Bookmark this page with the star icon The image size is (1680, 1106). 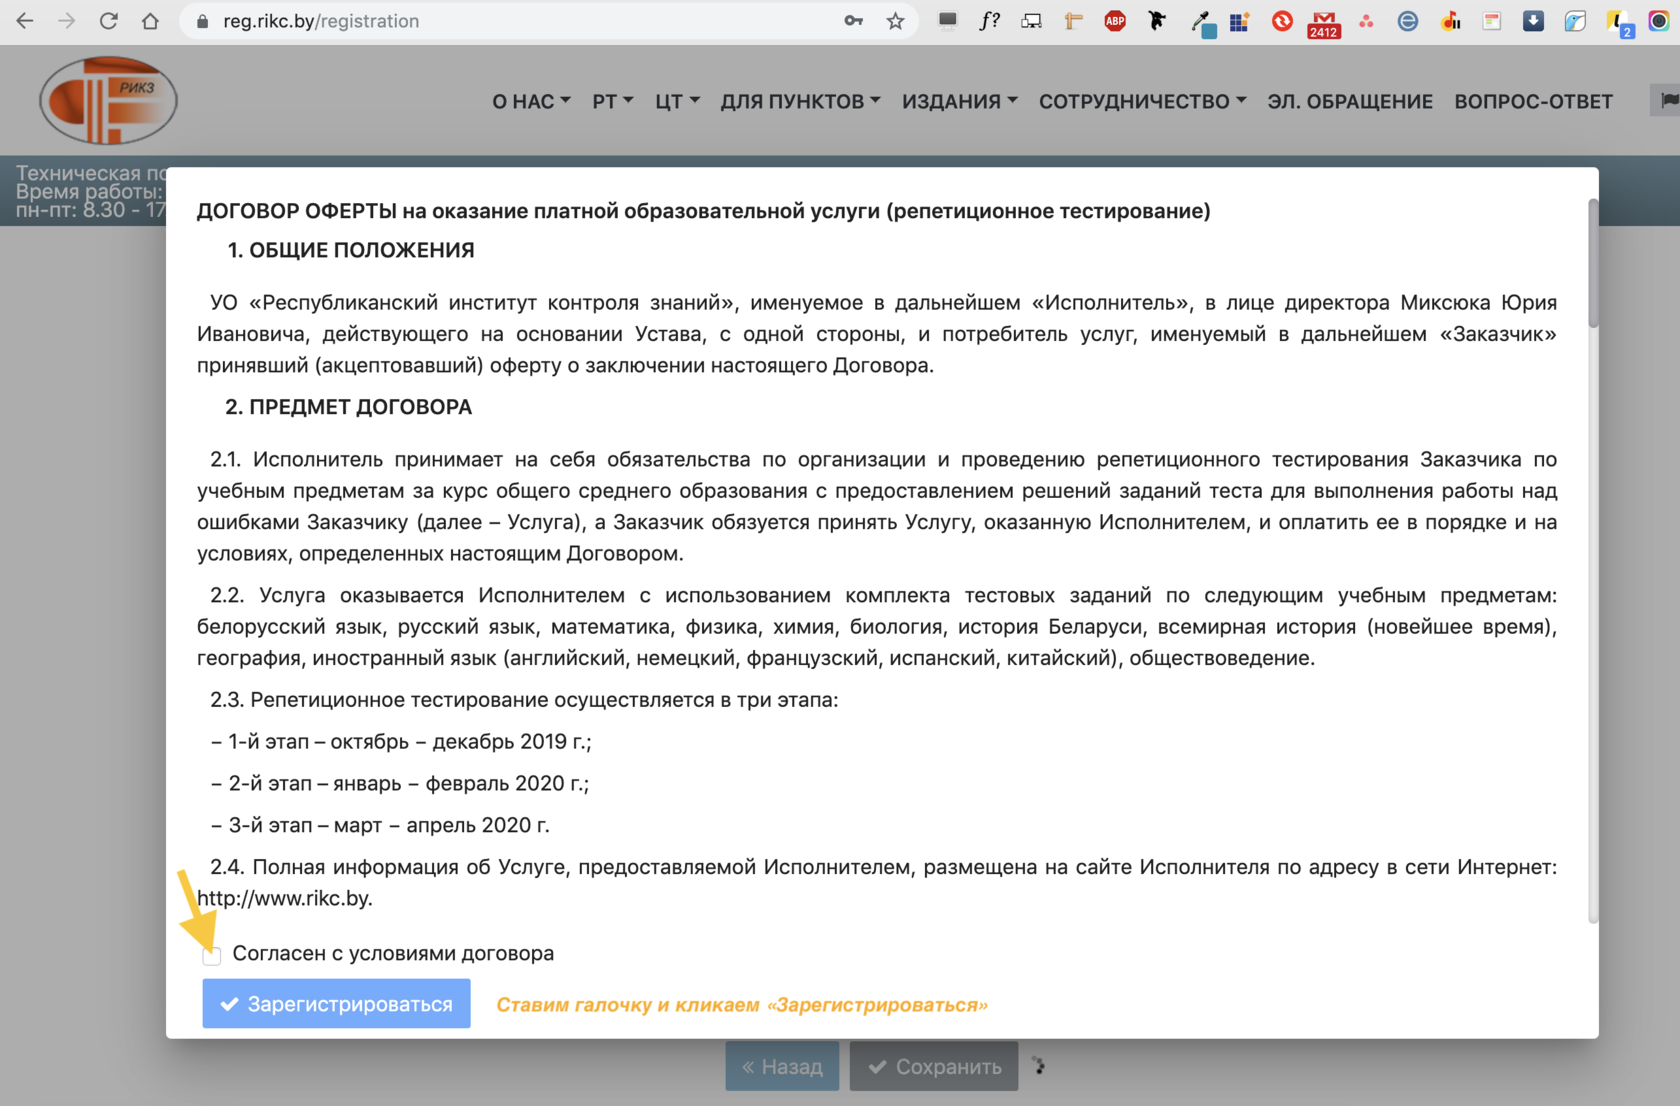(895, 21)
